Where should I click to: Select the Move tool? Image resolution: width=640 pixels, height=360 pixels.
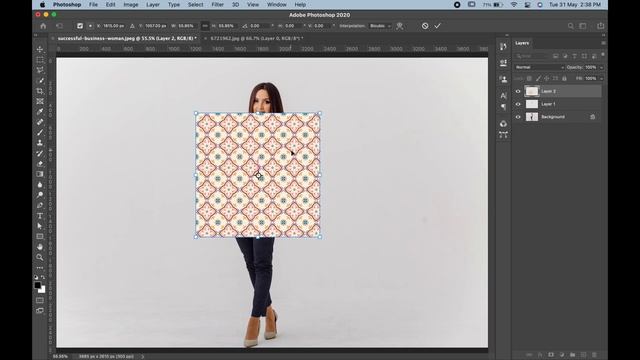coord(40,49)
